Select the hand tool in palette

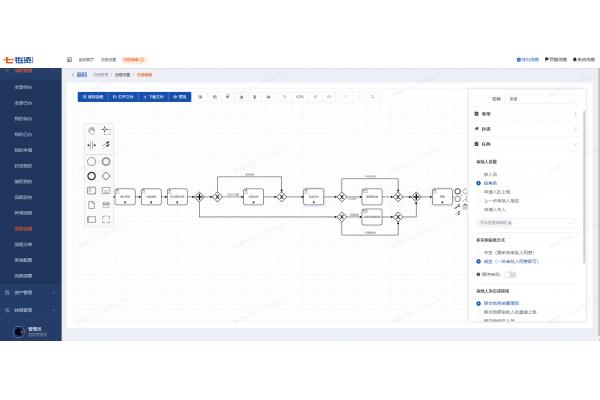point(92,130)
